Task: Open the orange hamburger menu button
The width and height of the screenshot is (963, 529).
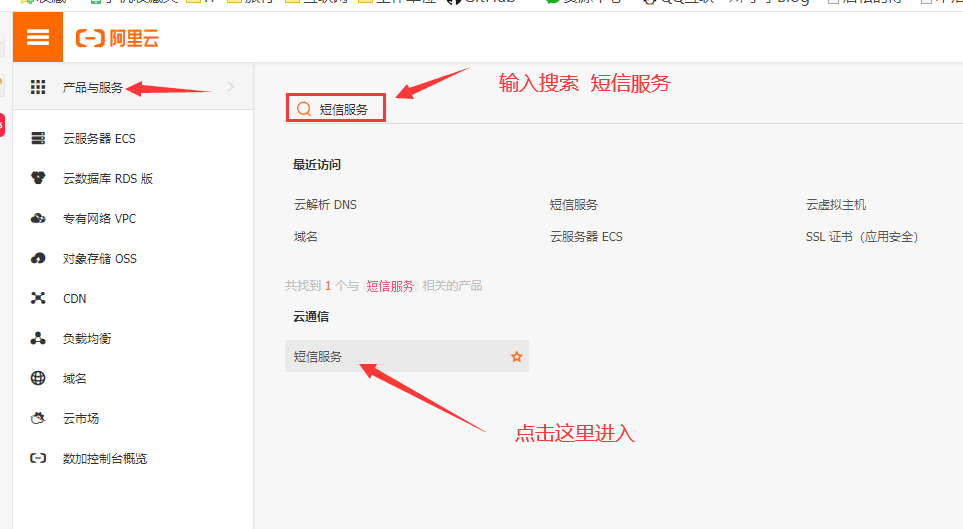Action: point(38,38)
